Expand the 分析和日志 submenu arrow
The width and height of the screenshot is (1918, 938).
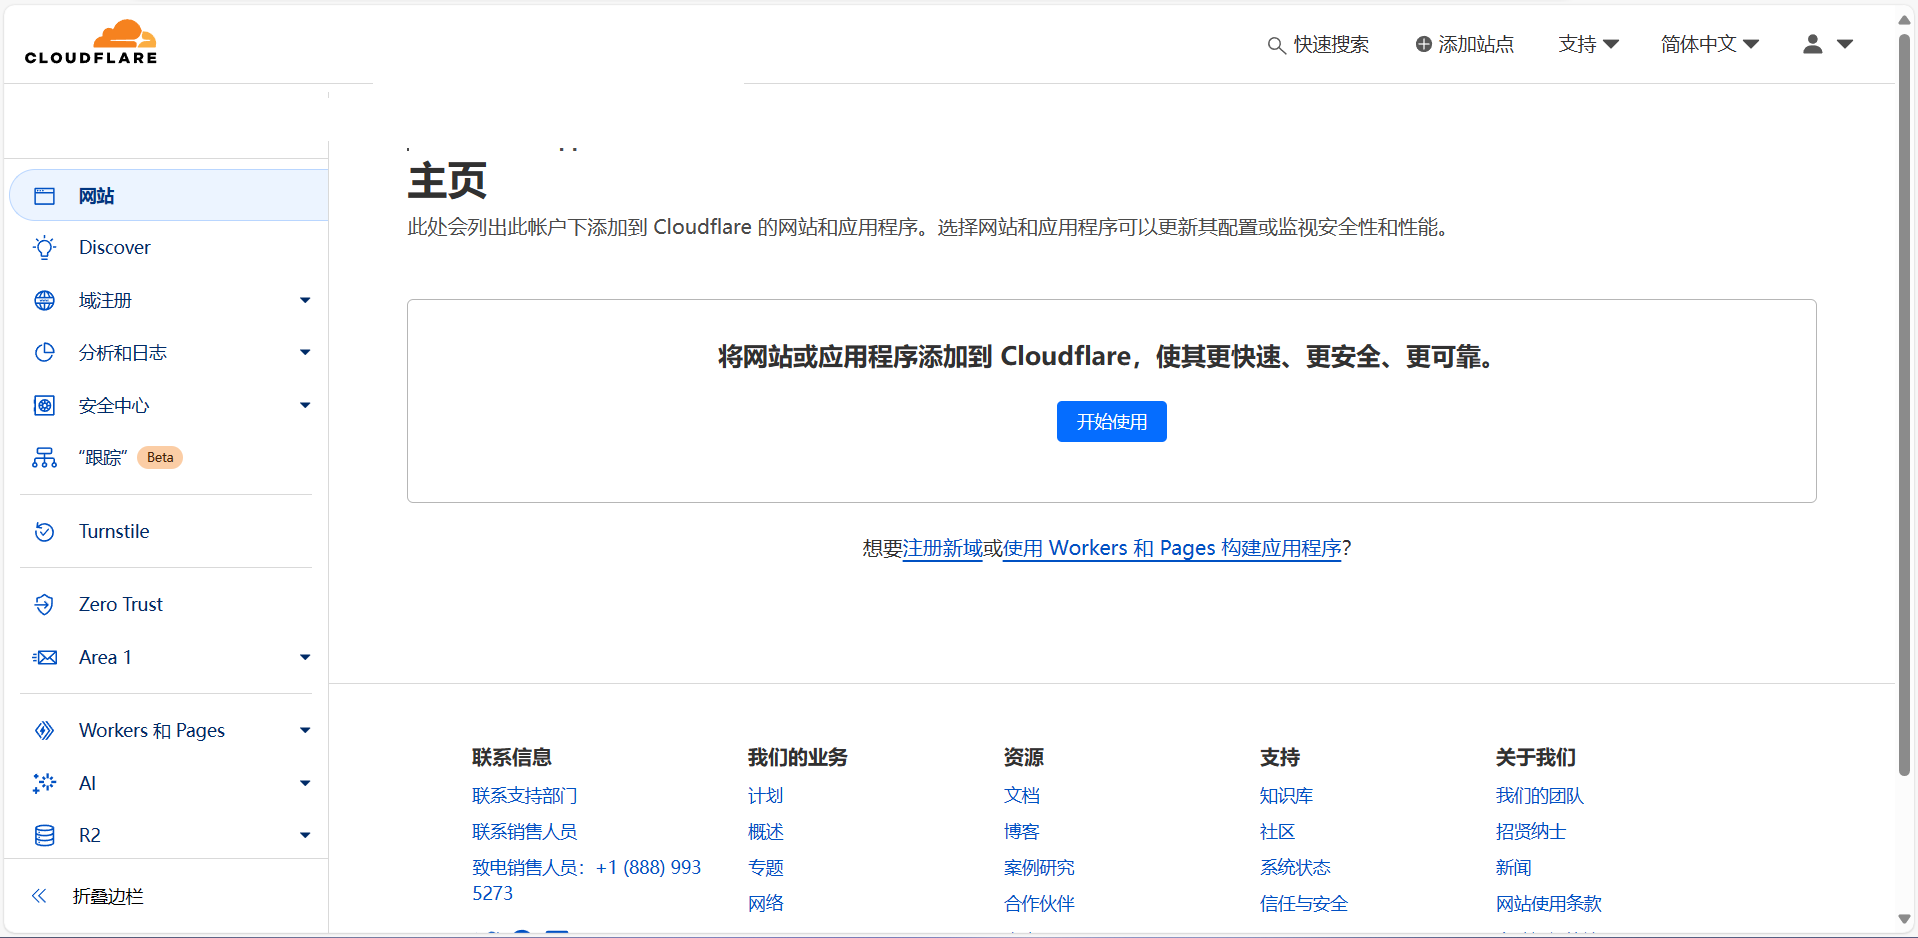(x=305, y=353)
